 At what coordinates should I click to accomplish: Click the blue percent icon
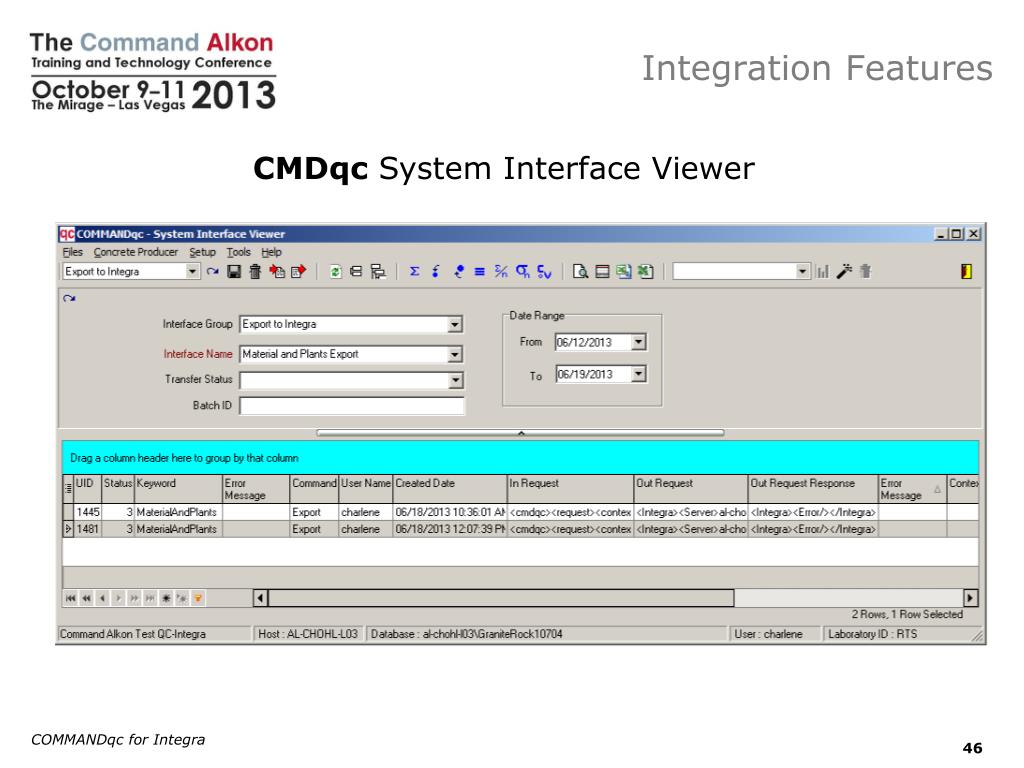pos(501,272)
